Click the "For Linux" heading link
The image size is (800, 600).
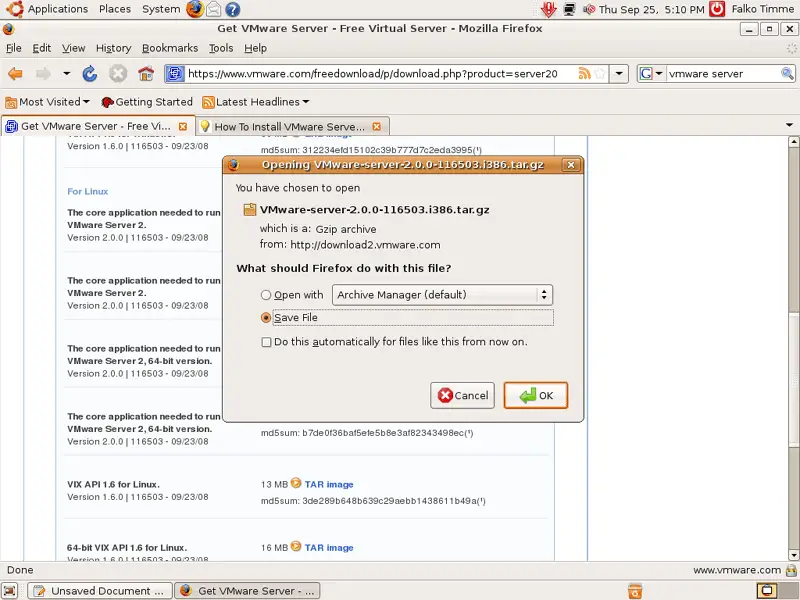click(88, 191)
